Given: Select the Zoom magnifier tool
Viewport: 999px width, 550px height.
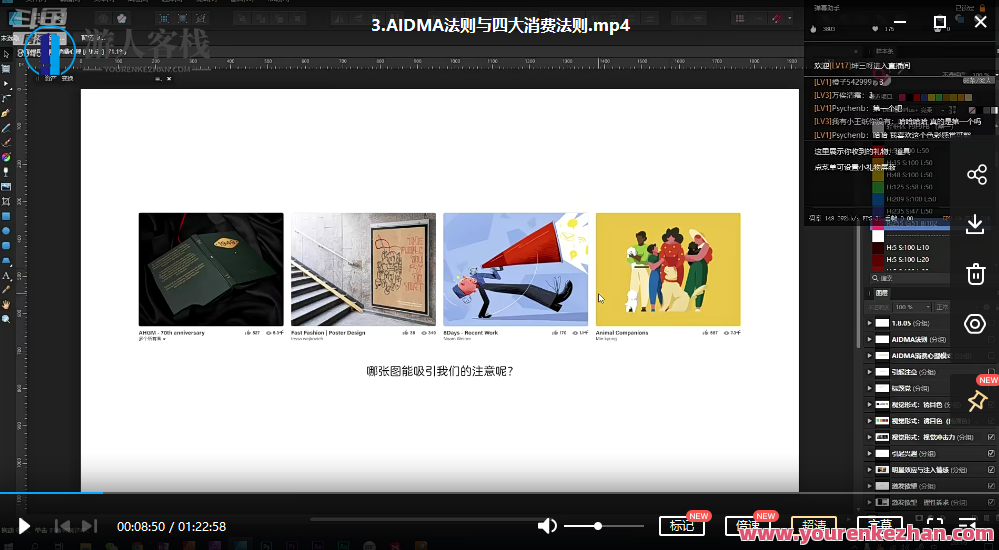Looking at the screenshot, I should pos(6,319).
